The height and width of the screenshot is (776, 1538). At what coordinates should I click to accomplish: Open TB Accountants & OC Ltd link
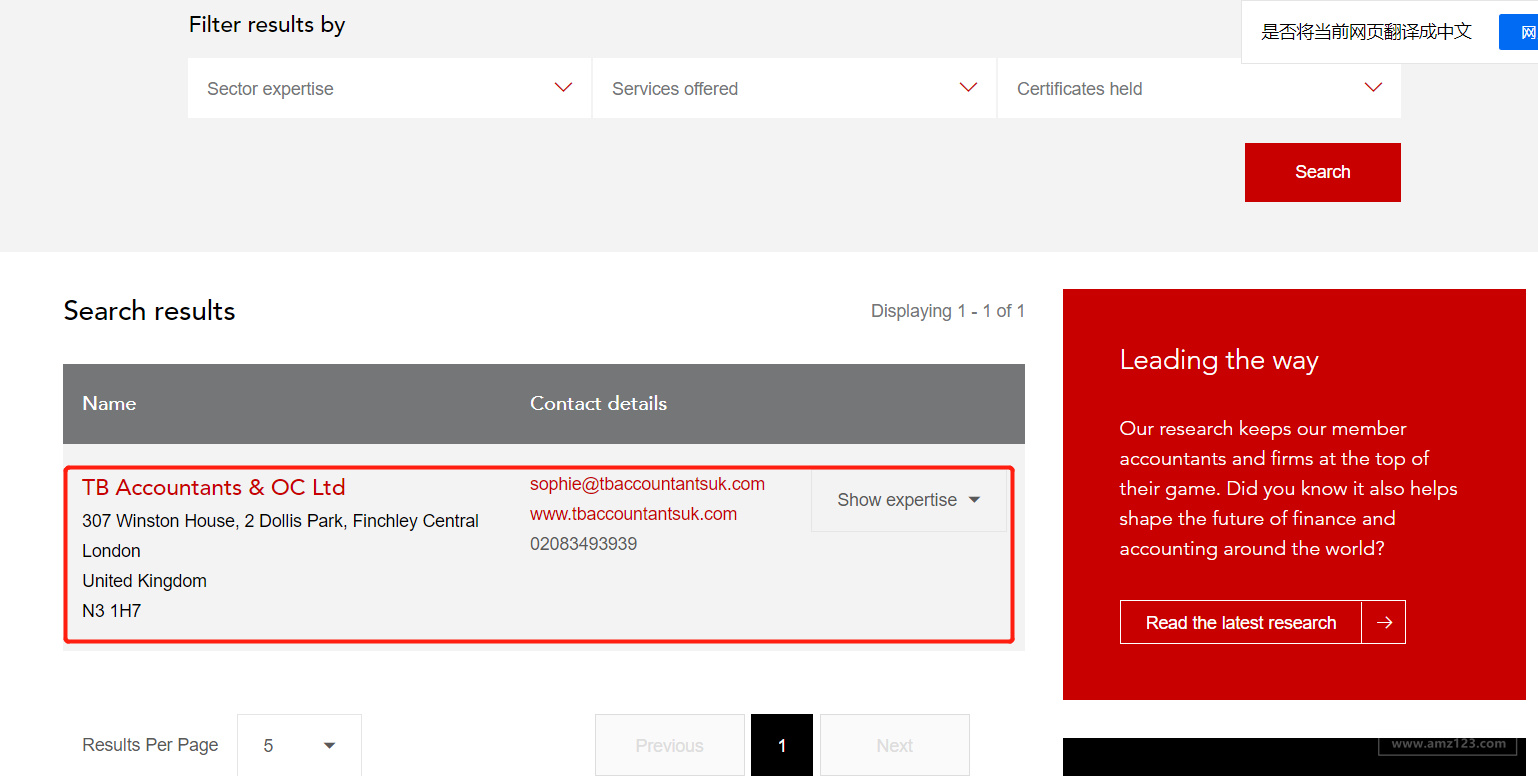click(213, 487)
